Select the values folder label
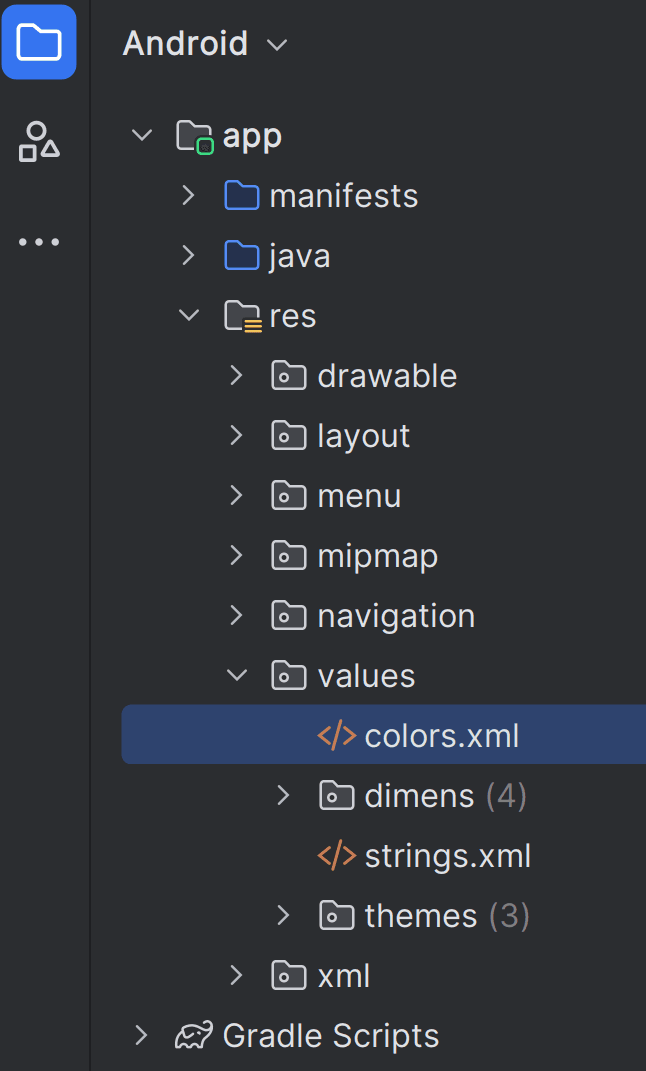The height and width of the screenshot is (1071, 646). coord(366,676)
